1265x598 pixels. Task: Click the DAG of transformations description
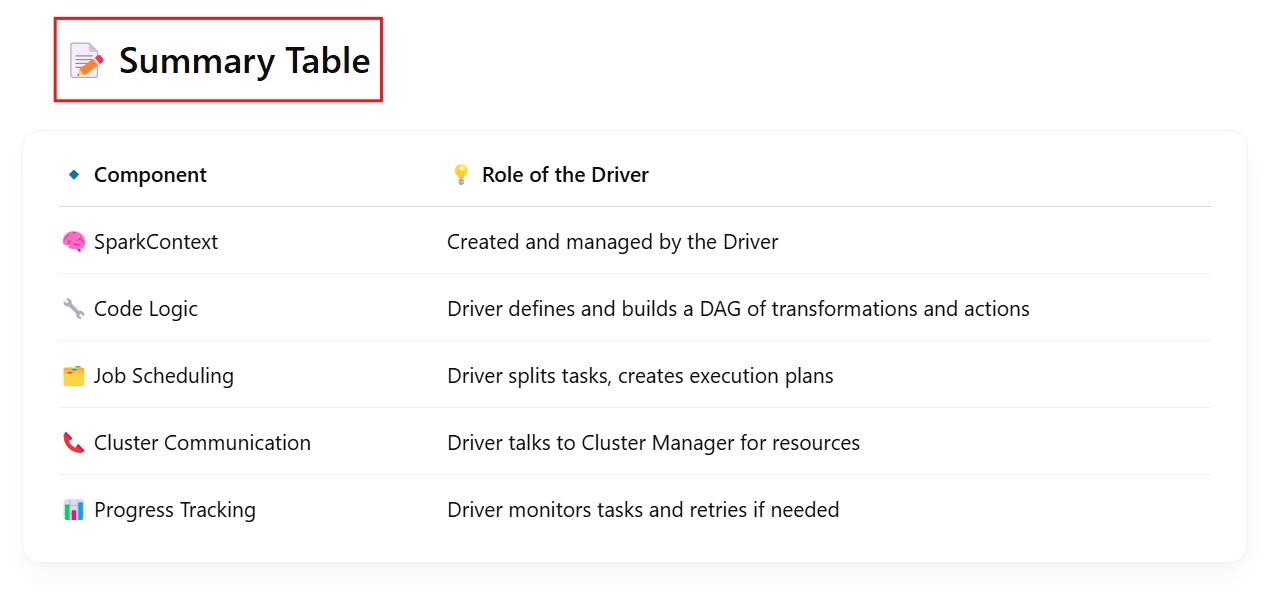pos(738,309)
